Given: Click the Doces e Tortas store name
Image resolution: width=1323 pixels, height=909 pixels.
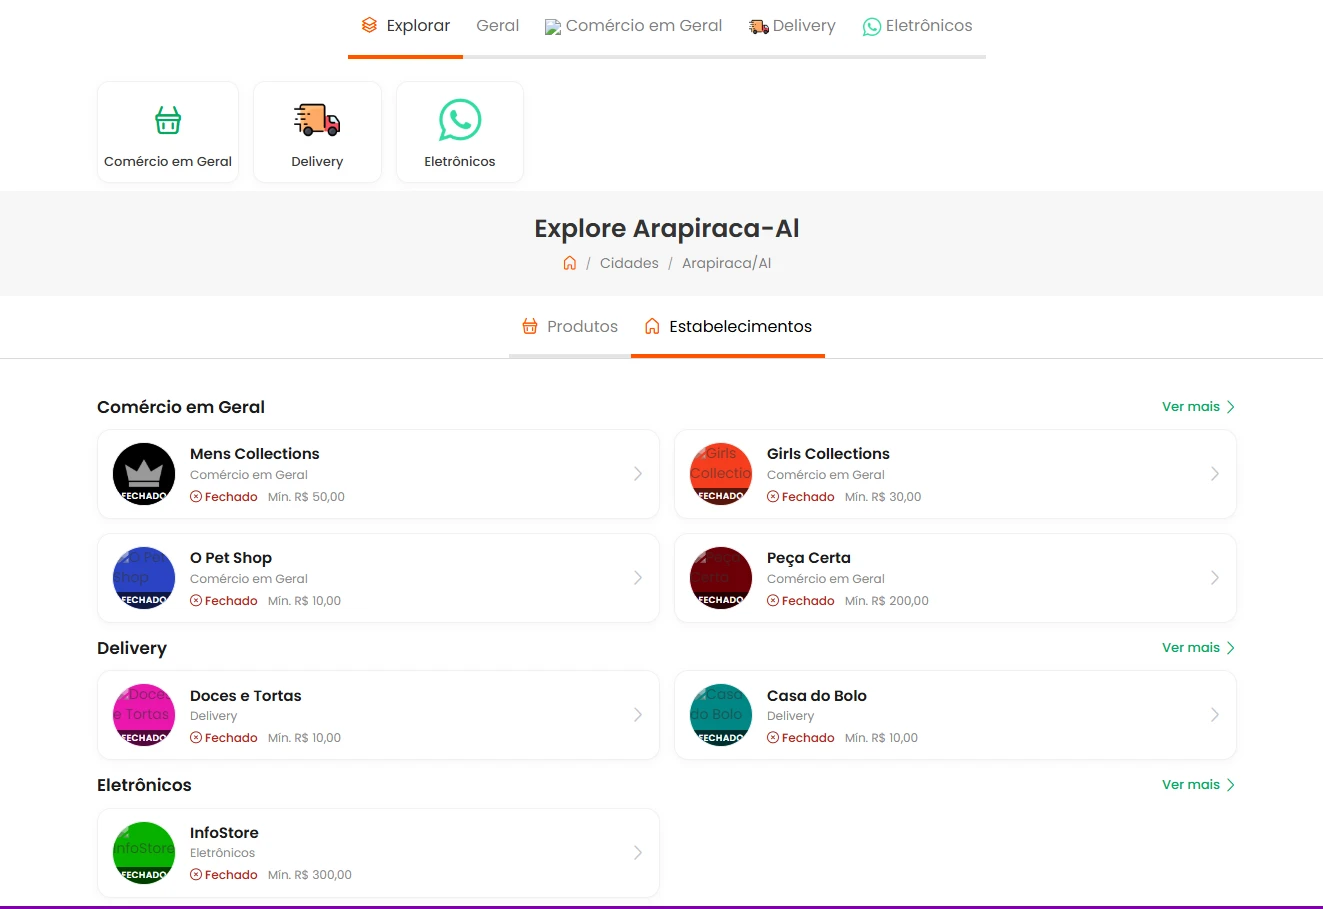Looking at the screenshot, I should point(246,696).
